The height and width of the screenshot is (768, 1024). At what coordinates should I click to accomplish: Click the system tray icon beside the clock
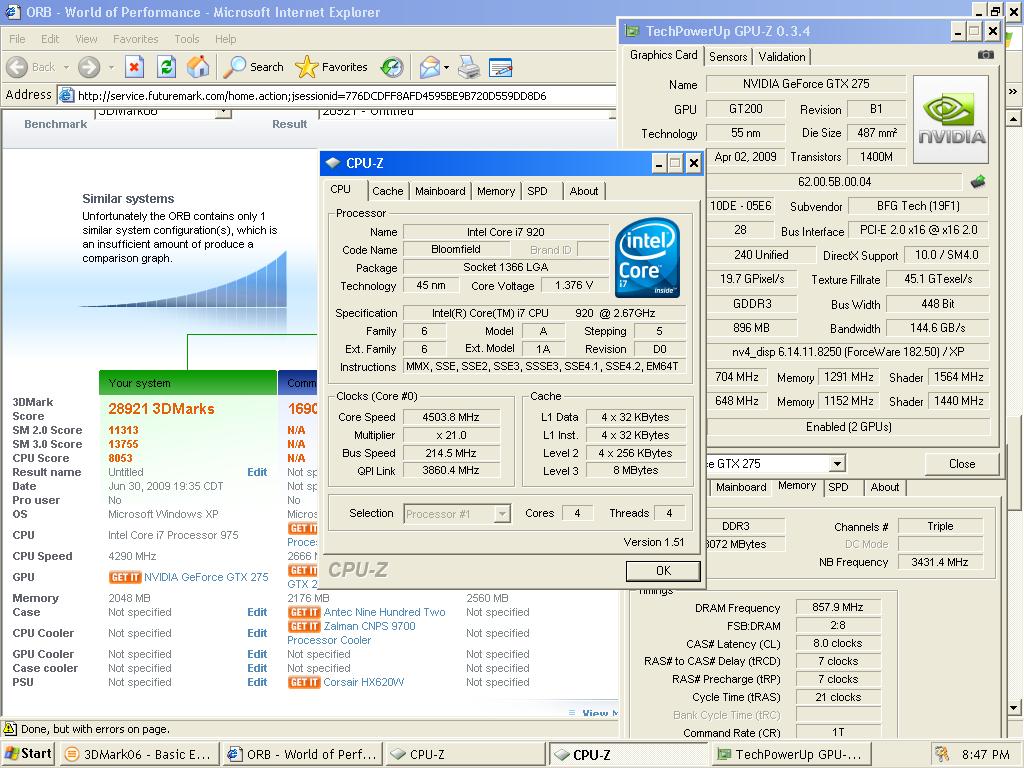pyautogui.click(x=941, y=754)
